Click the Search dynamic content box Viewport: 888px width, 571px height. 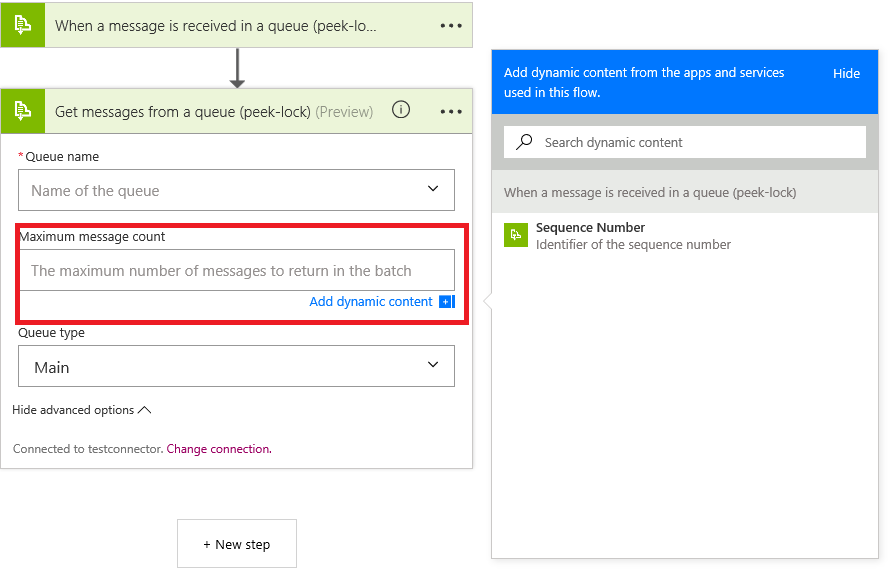[x=690, y=142]
